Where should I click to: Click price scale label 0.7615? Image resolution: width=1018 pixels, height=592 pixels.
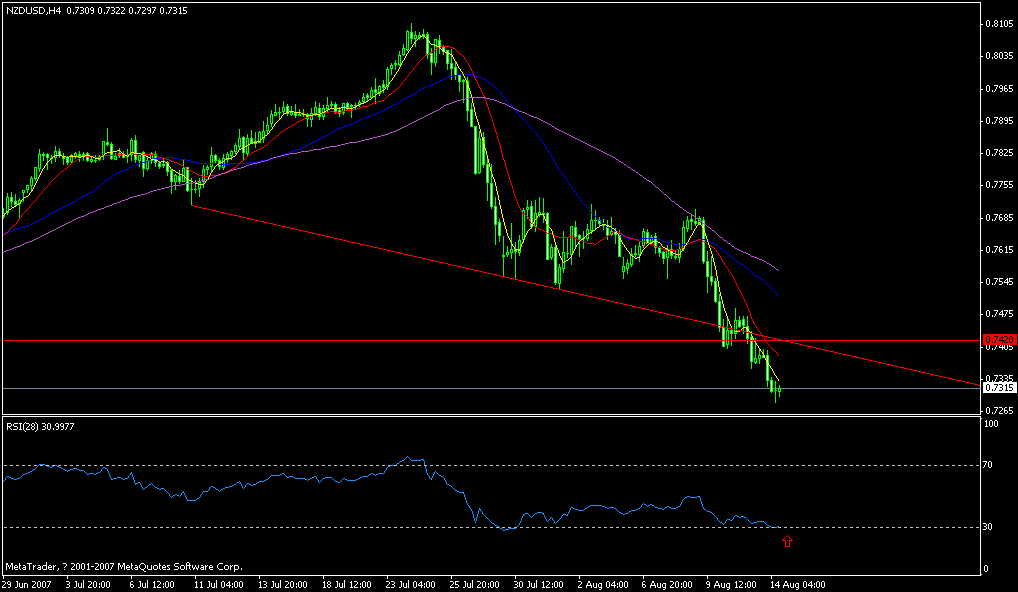pyautogui.click(x=1000, y=249)
